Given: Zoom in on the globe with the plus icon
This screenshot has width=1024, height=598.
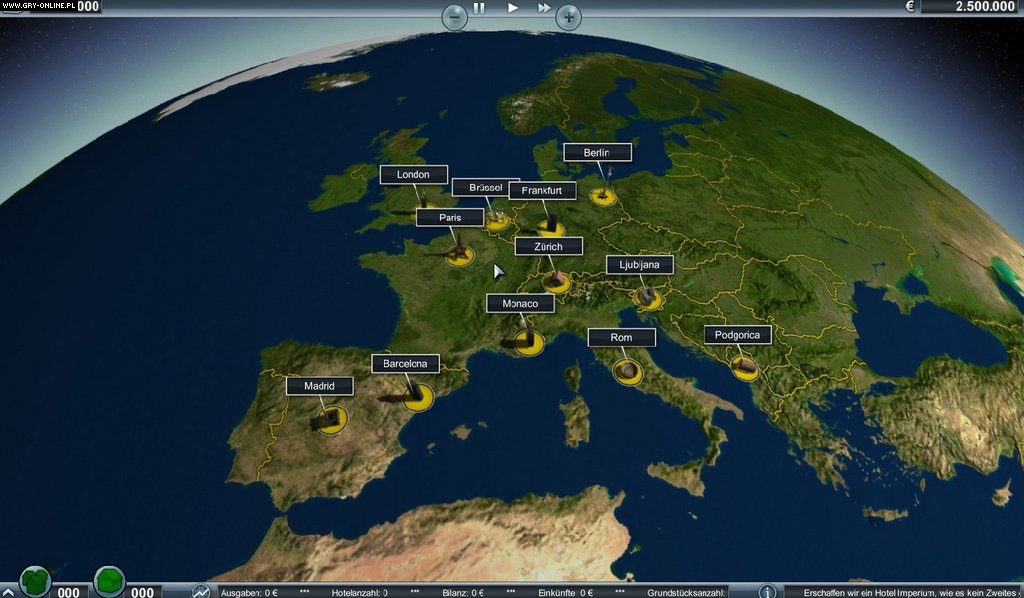Looking at the screenshot, I should point(567,16).
